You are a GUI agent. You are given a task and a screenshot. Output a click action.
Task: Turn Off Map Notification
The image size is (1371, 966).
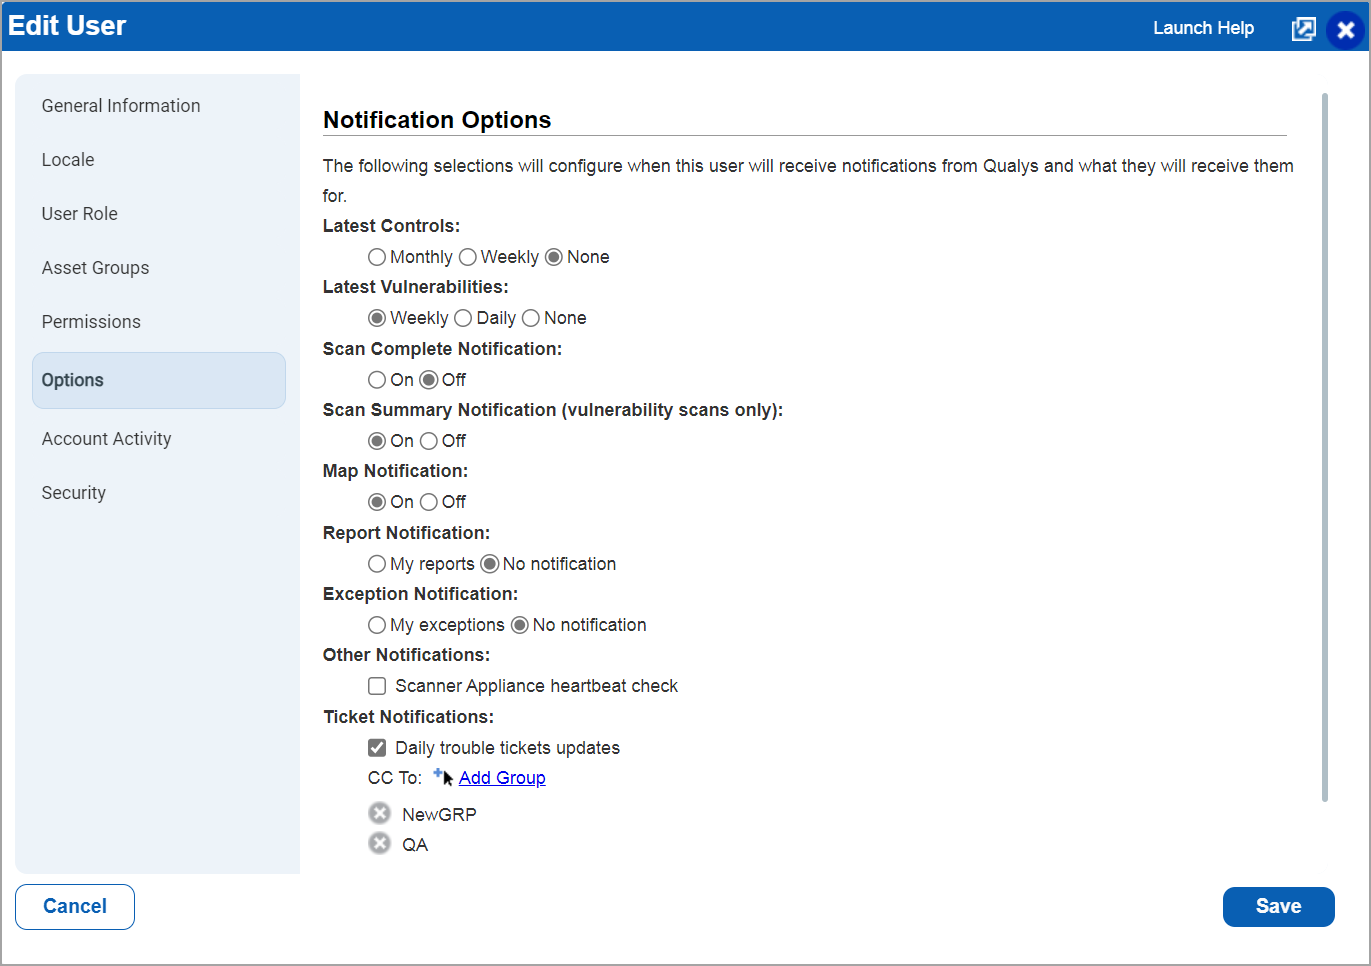[x=429, y=502]
